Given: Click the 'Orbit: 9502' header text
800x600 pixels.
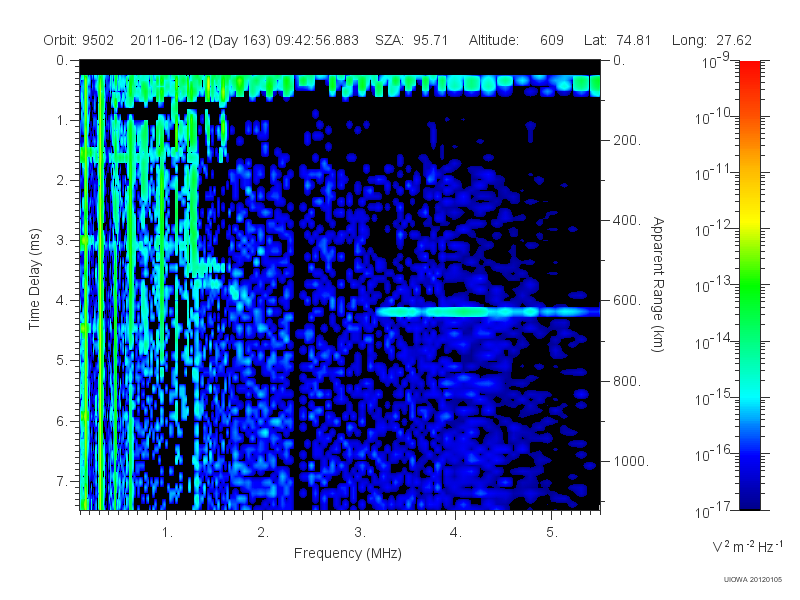Looking at the screenshot, I should coord(78,40).
